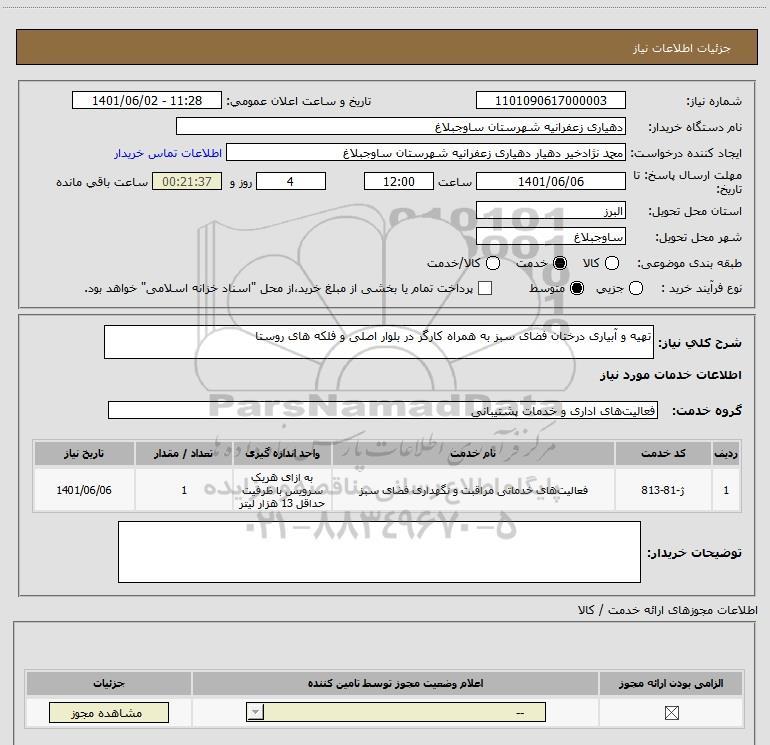The width and height of the screenshot is (770, 745).
Task: Toggle the mandatory license checkbox
Action: pyautogui.click(x=671, y=713)
